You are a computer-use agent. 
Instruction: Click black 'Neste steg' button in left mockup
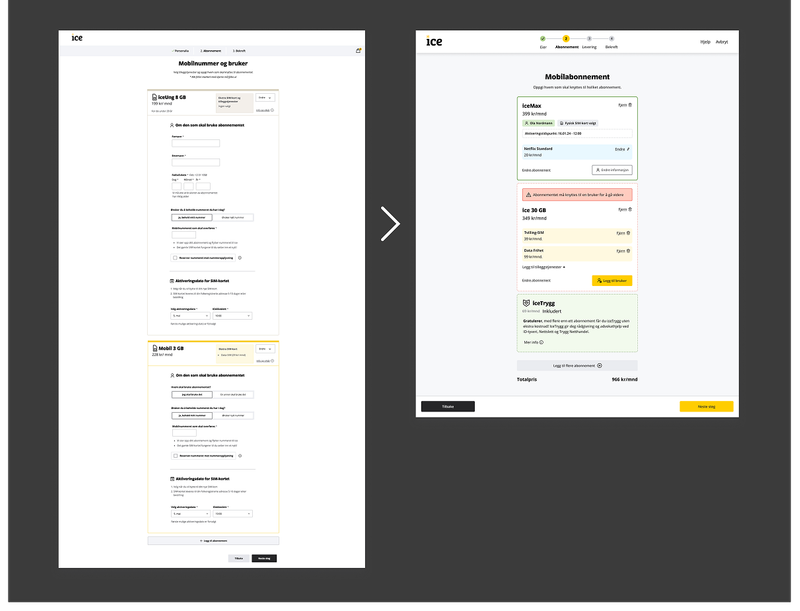click(x=264, y=558)
